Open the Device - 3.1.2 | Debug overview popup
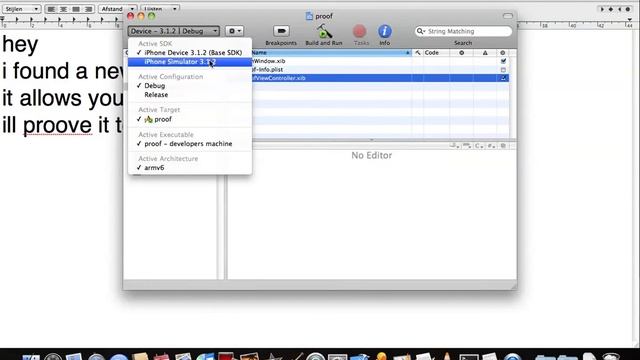This screenshot has height=360, width=640. click(174, 31)
